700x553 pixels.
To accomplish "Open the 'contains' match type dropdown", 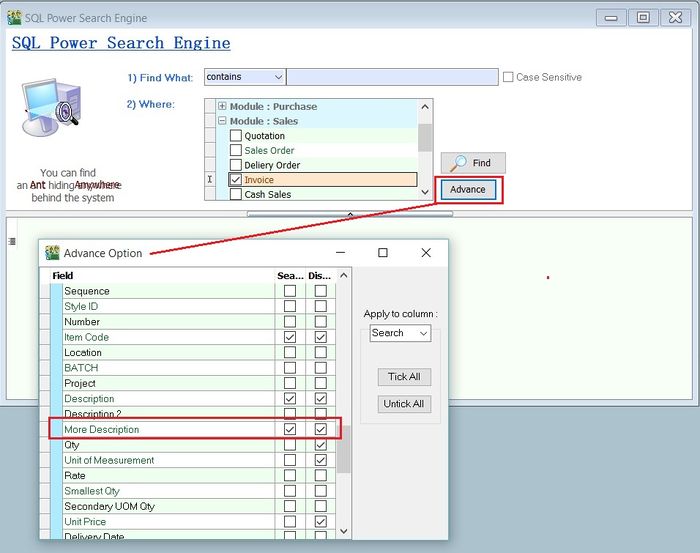I will point(278,77).
